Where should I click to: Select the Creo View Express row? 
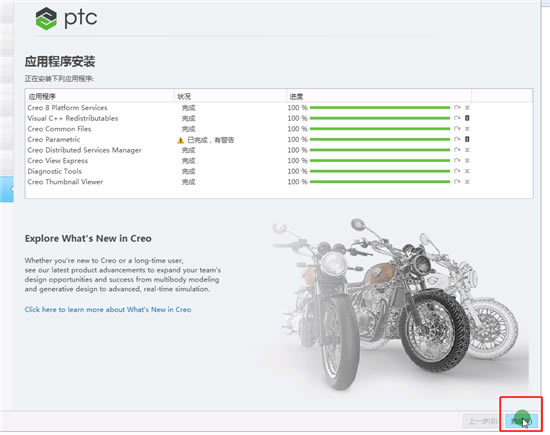click(x=279, y=160)
